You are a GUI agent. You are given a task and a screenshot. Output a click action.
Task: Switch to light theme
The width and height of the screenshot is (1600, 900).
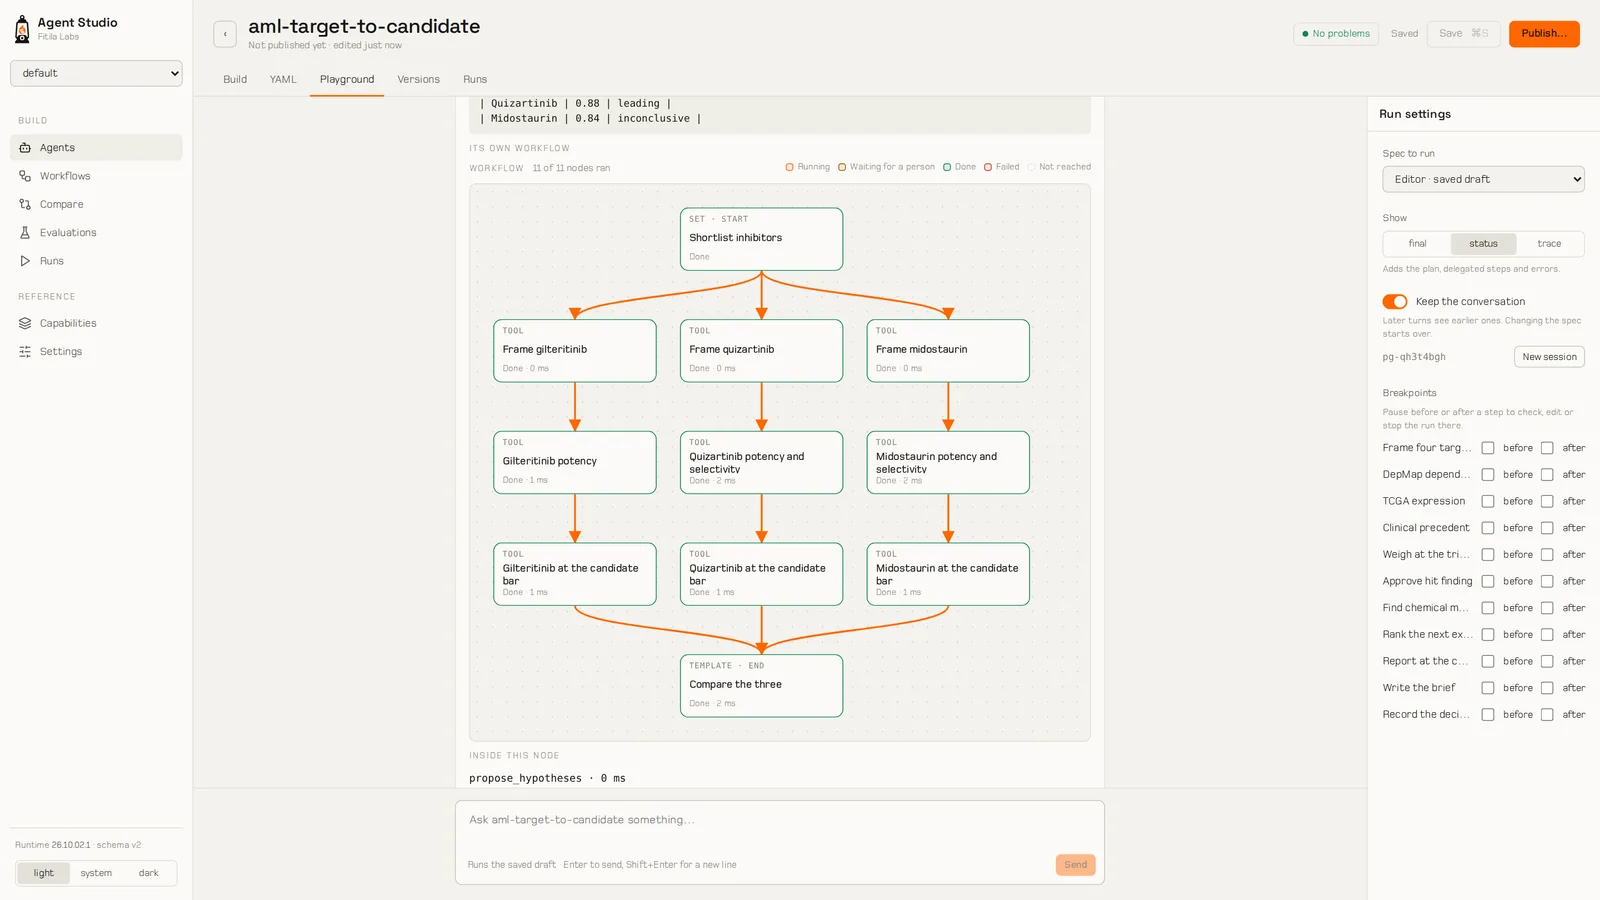coord(44,873)
